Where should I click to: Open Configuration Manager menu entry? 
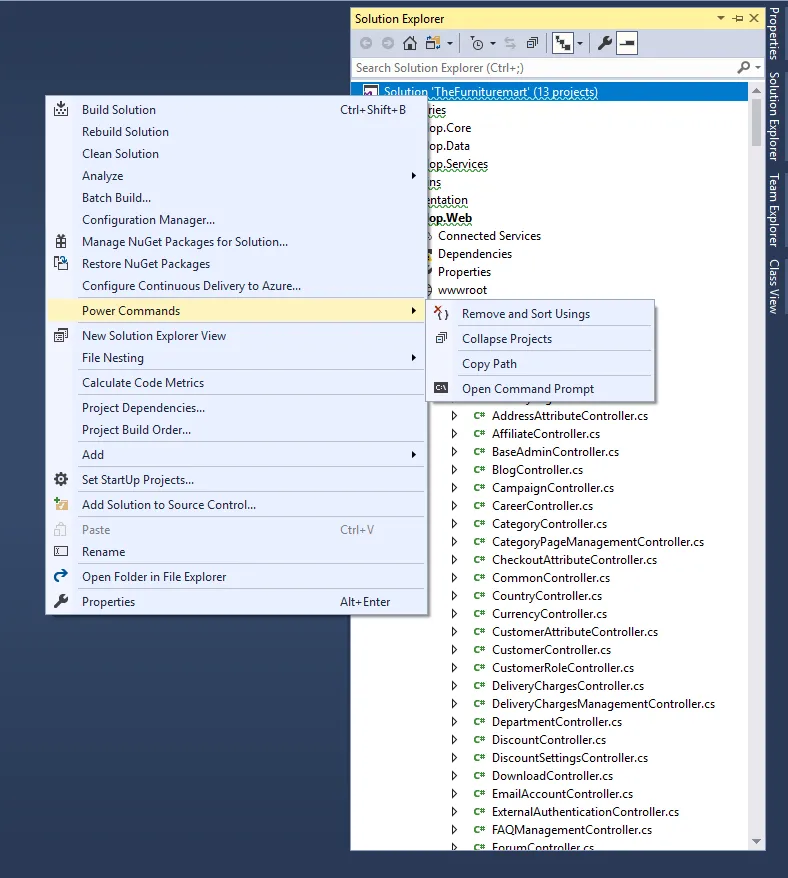point(237,220)
